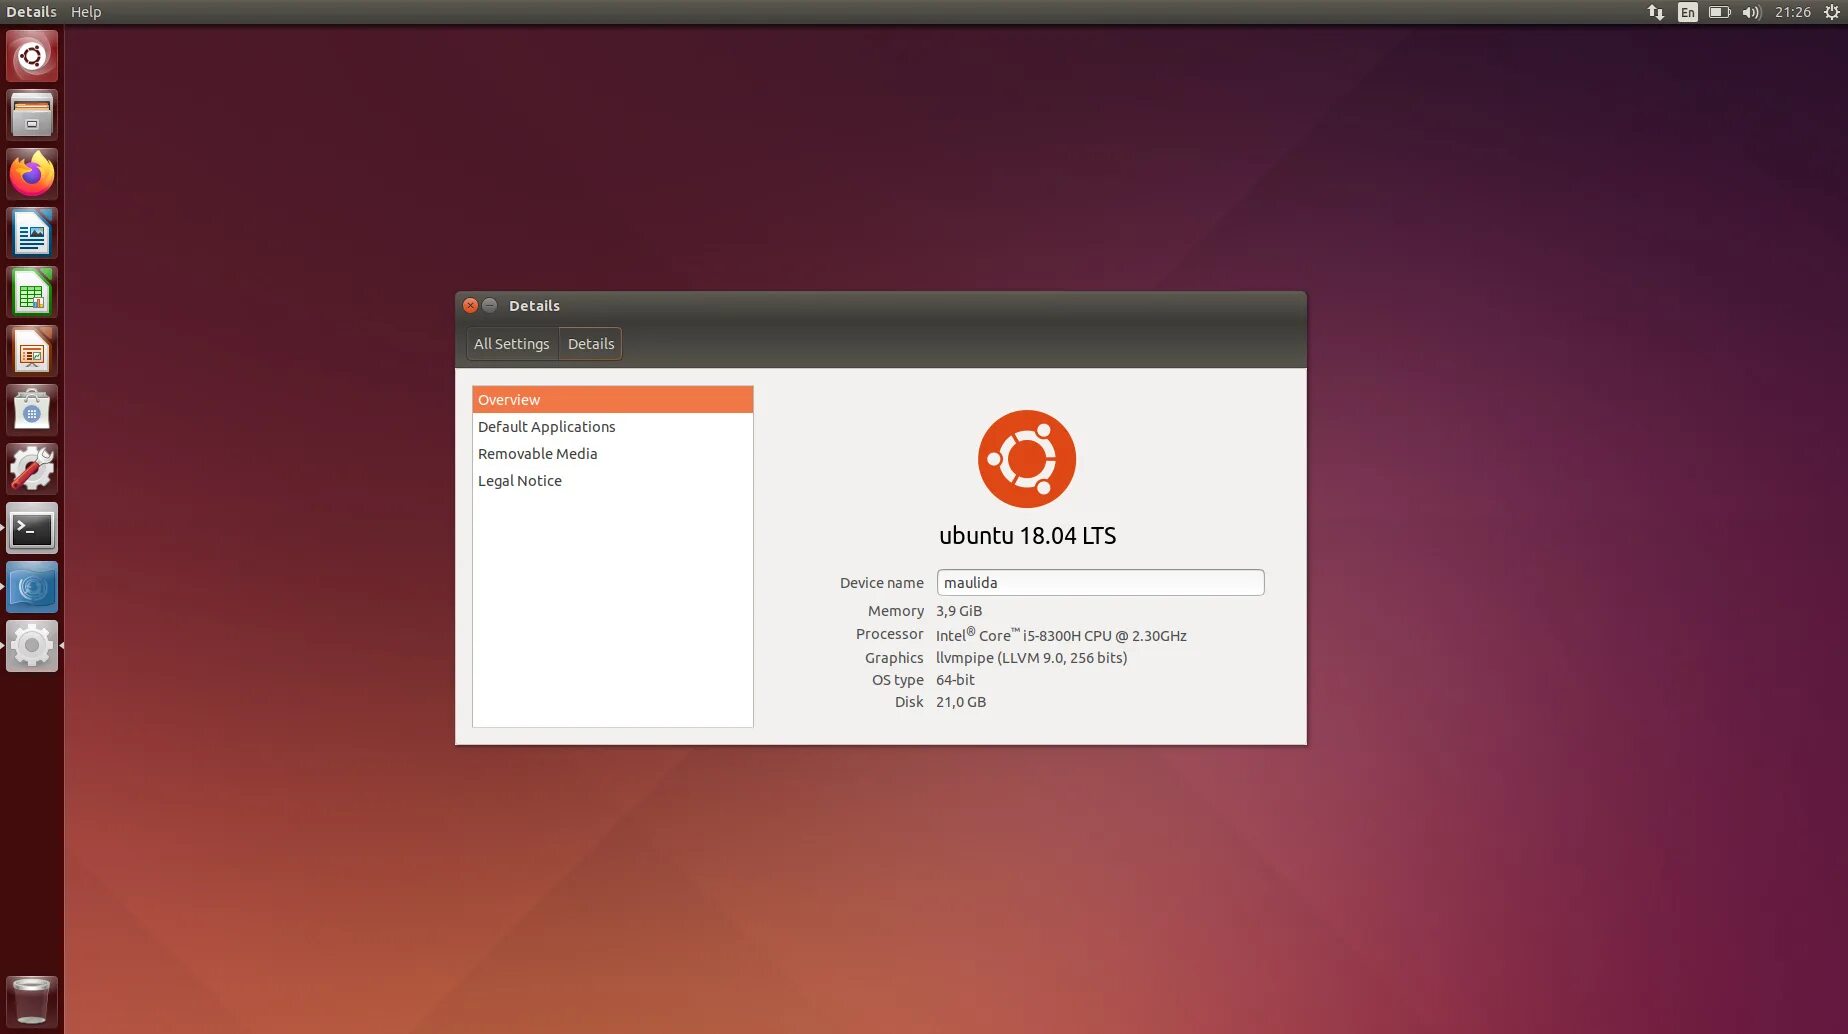
Task: Open the Details menu in top bar
Action: (x=31, y=12)
